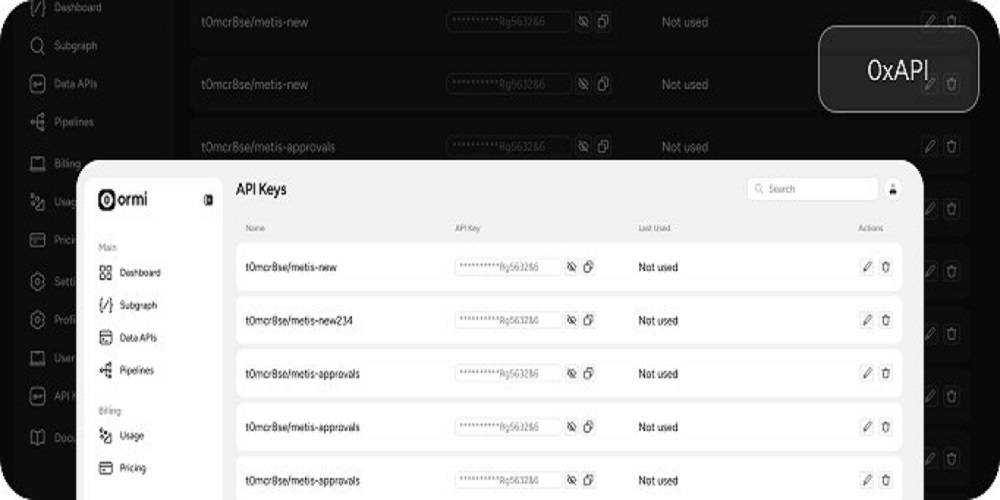The width and height of the screenshot is (1000, 500).
Task: Copy the API key for t0mcr8se/metis-new234
Action: coord(588,320)
